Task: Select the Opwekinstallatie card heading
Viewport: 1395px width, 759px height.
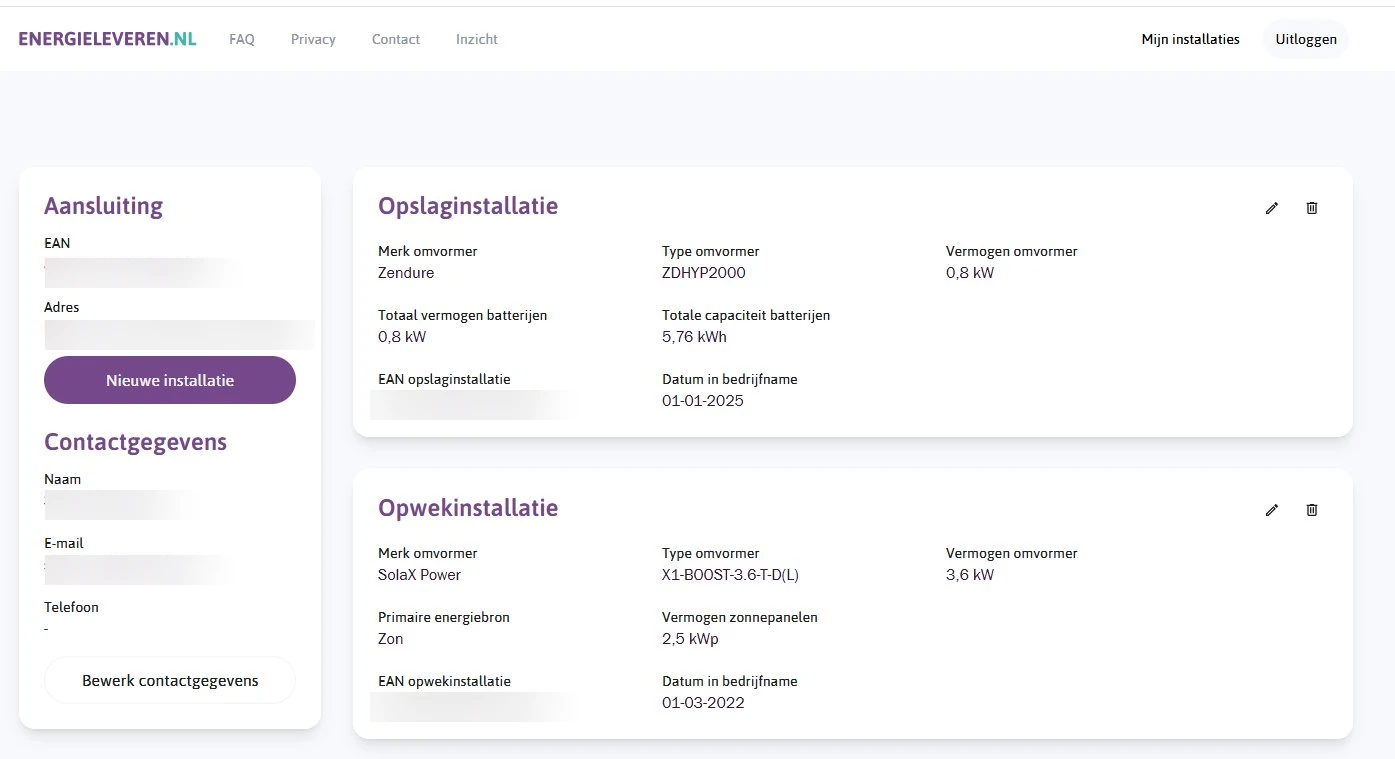Action: (468, 508)
